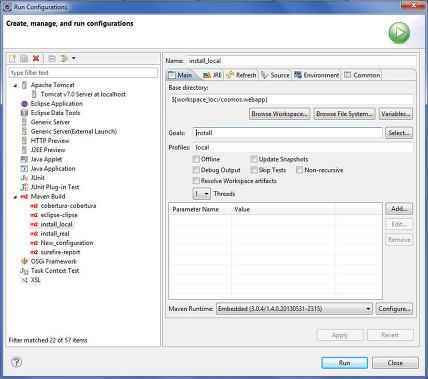Click the HTTP Preview icon
The image size is (428, 379).
24,141
